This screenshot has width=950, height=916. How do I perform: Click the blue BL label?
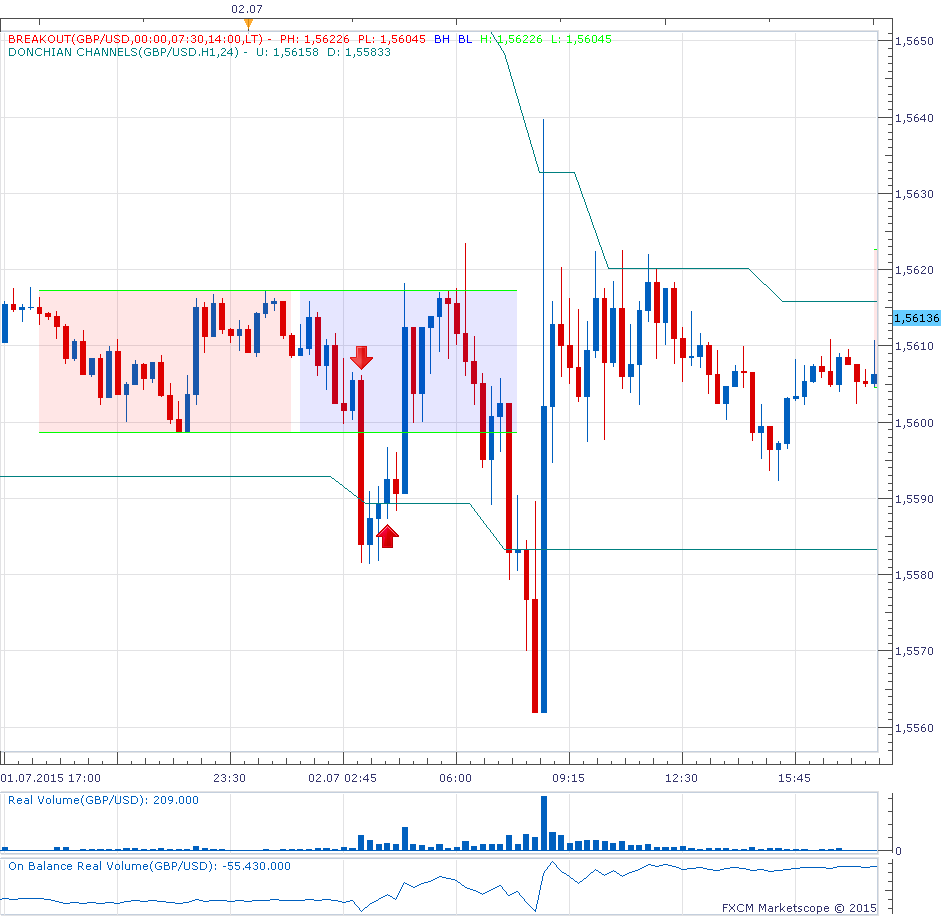click(465, 39)
